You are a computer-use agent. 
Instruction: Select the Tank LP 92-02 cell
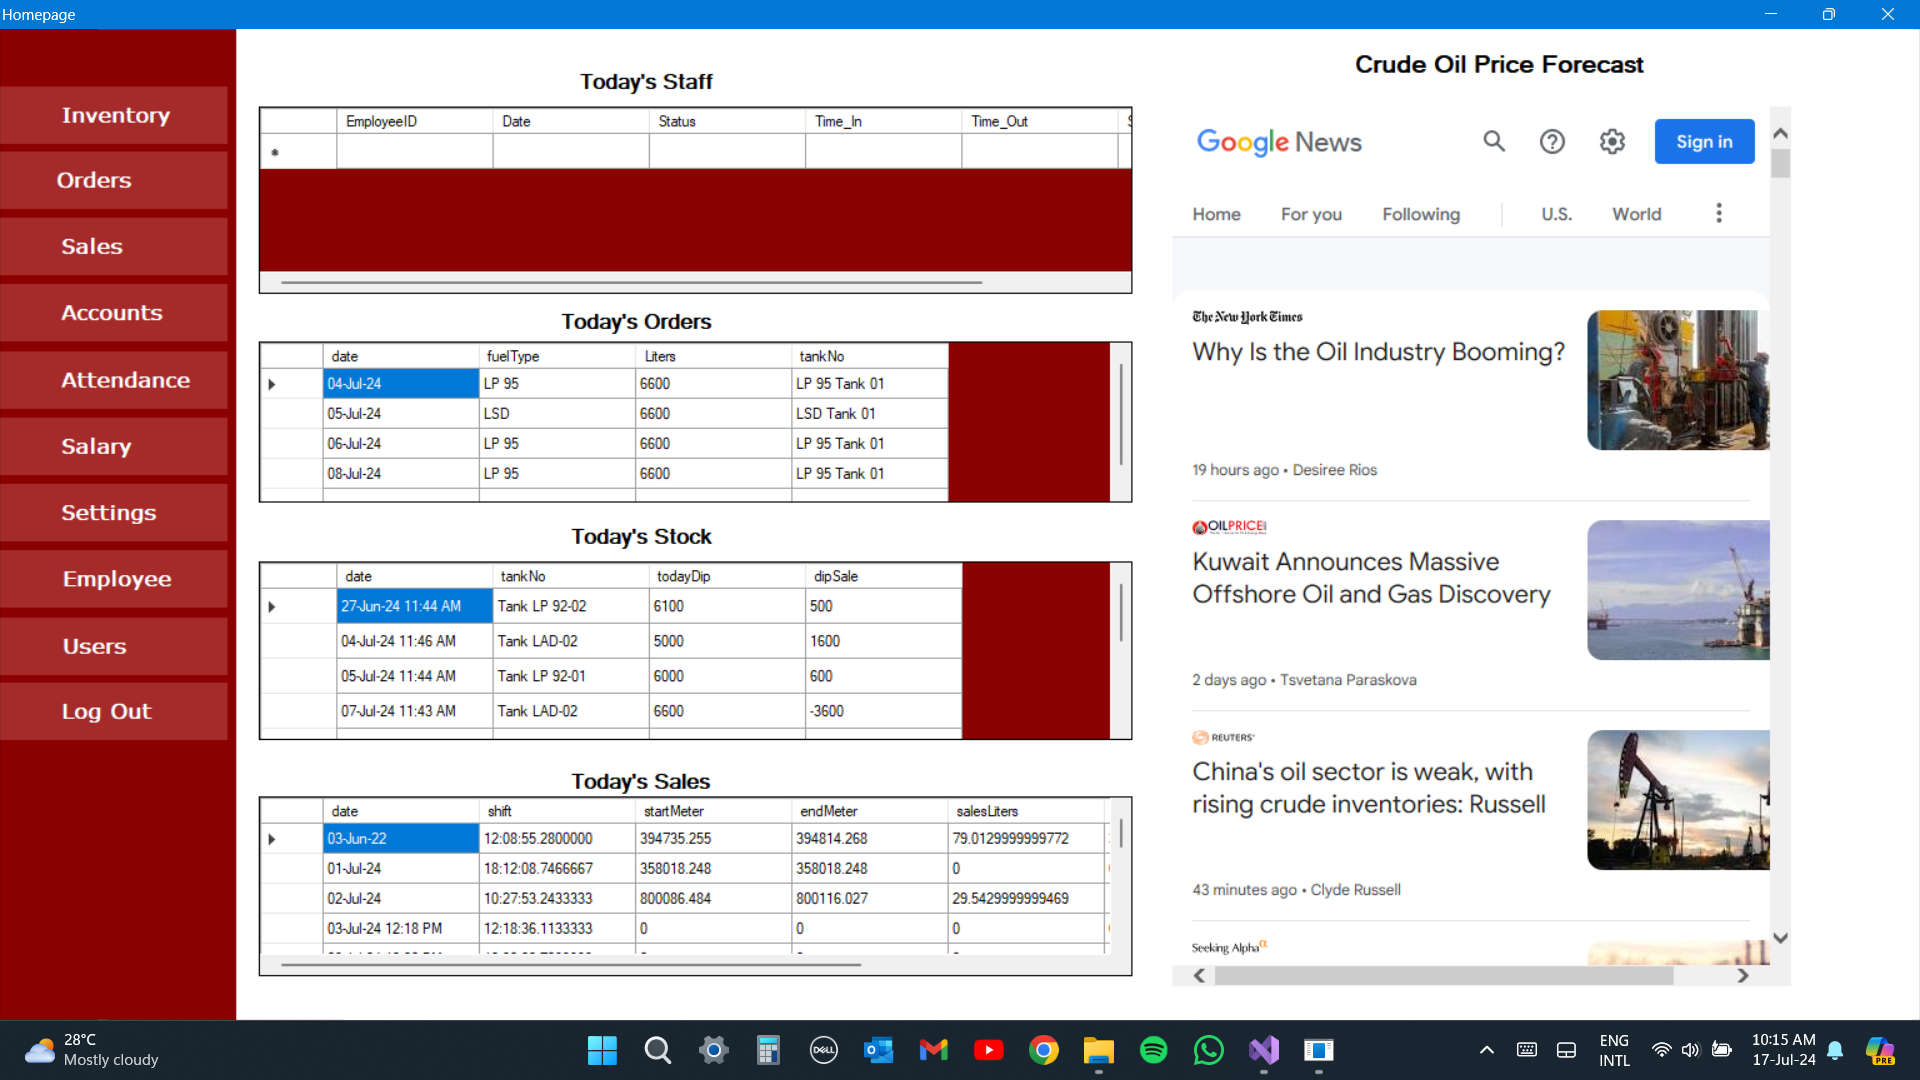point(571,606)
